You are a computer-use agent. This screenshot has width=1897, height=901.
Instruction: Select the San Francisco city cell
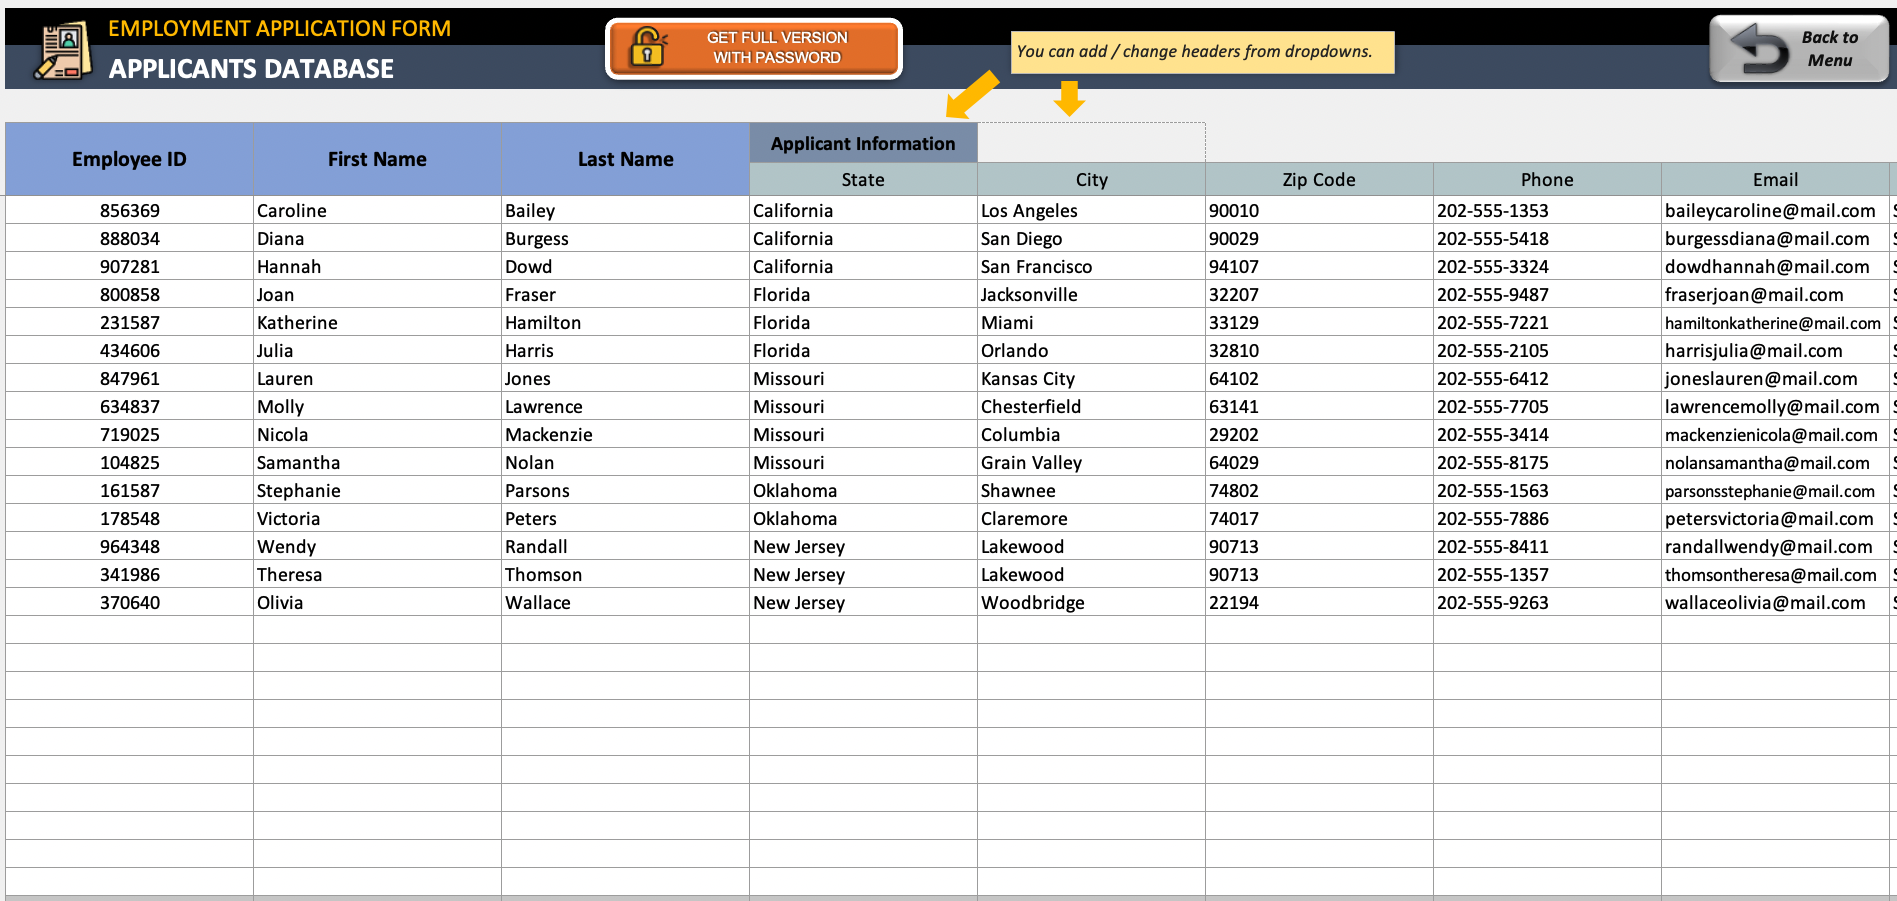coord(1091,266)
